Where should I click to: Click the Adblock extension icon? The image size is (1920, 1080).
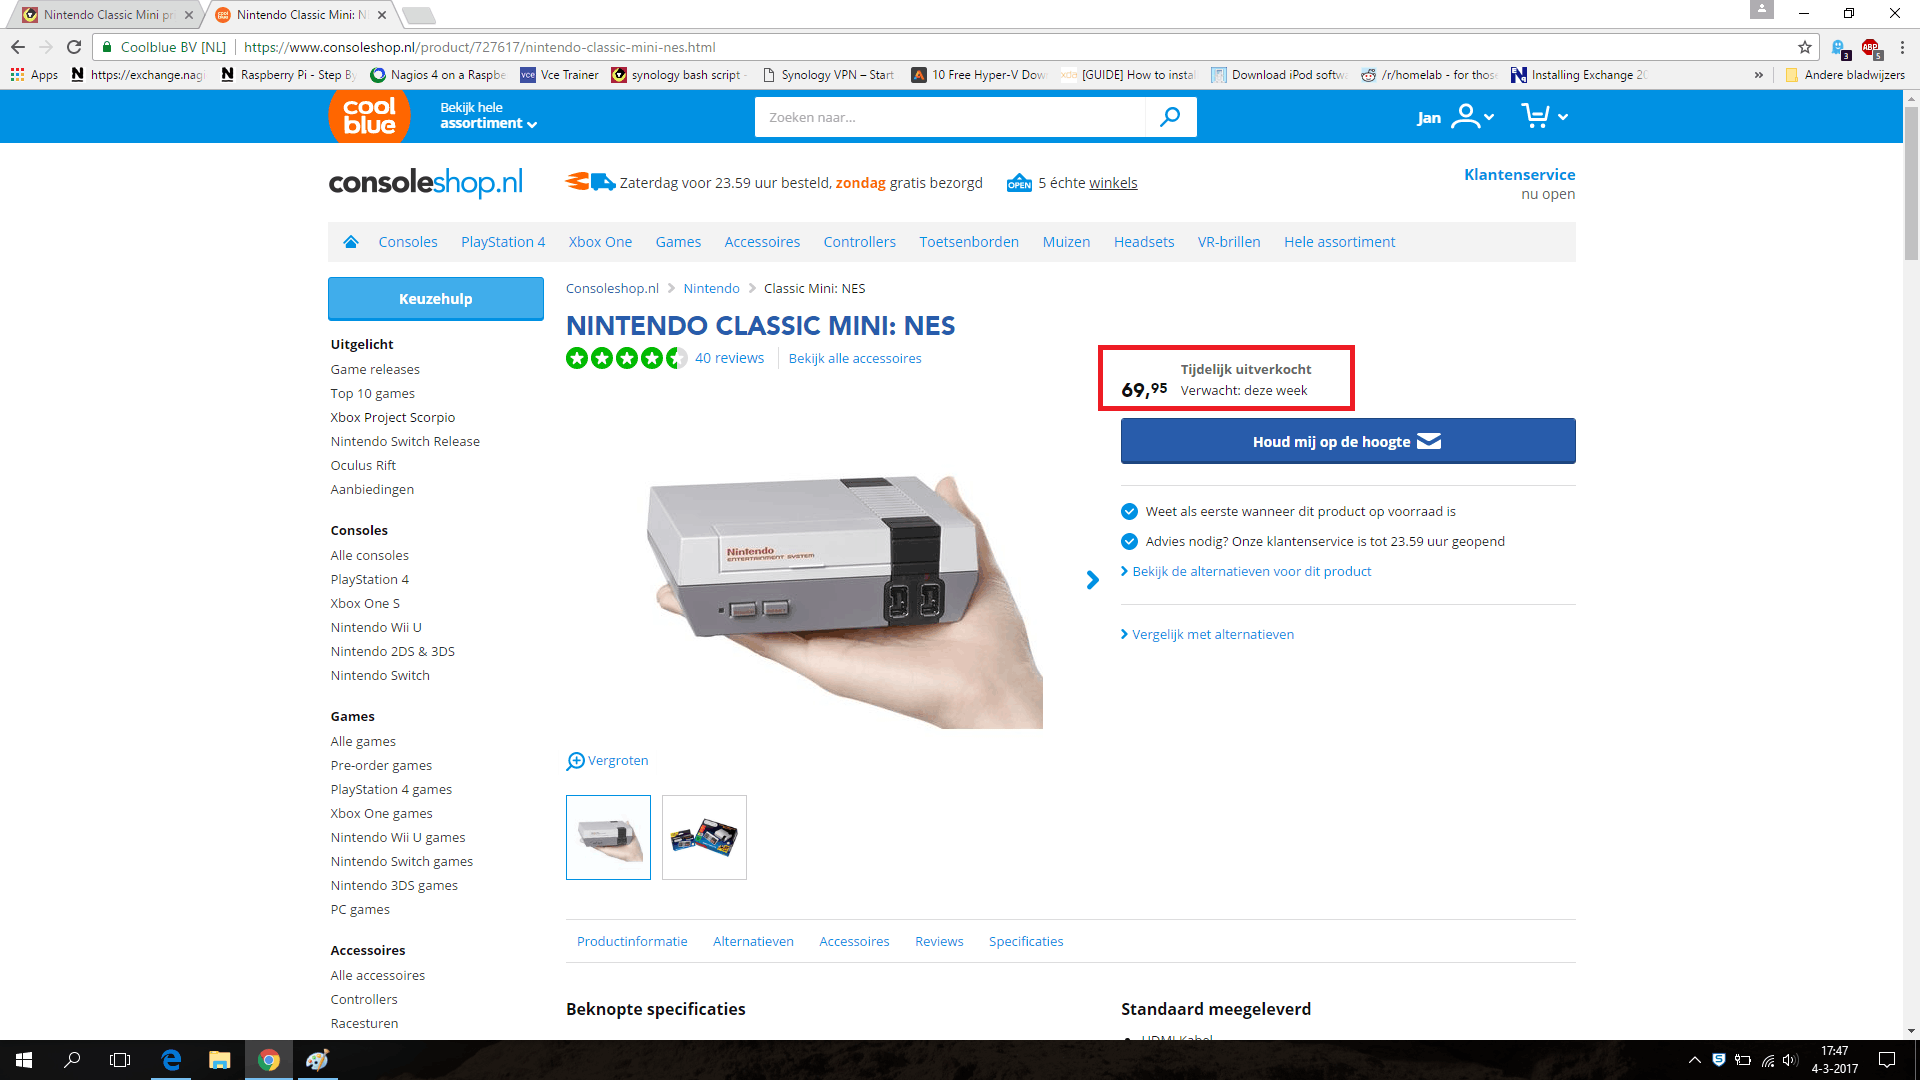[x=1870, y=47]
